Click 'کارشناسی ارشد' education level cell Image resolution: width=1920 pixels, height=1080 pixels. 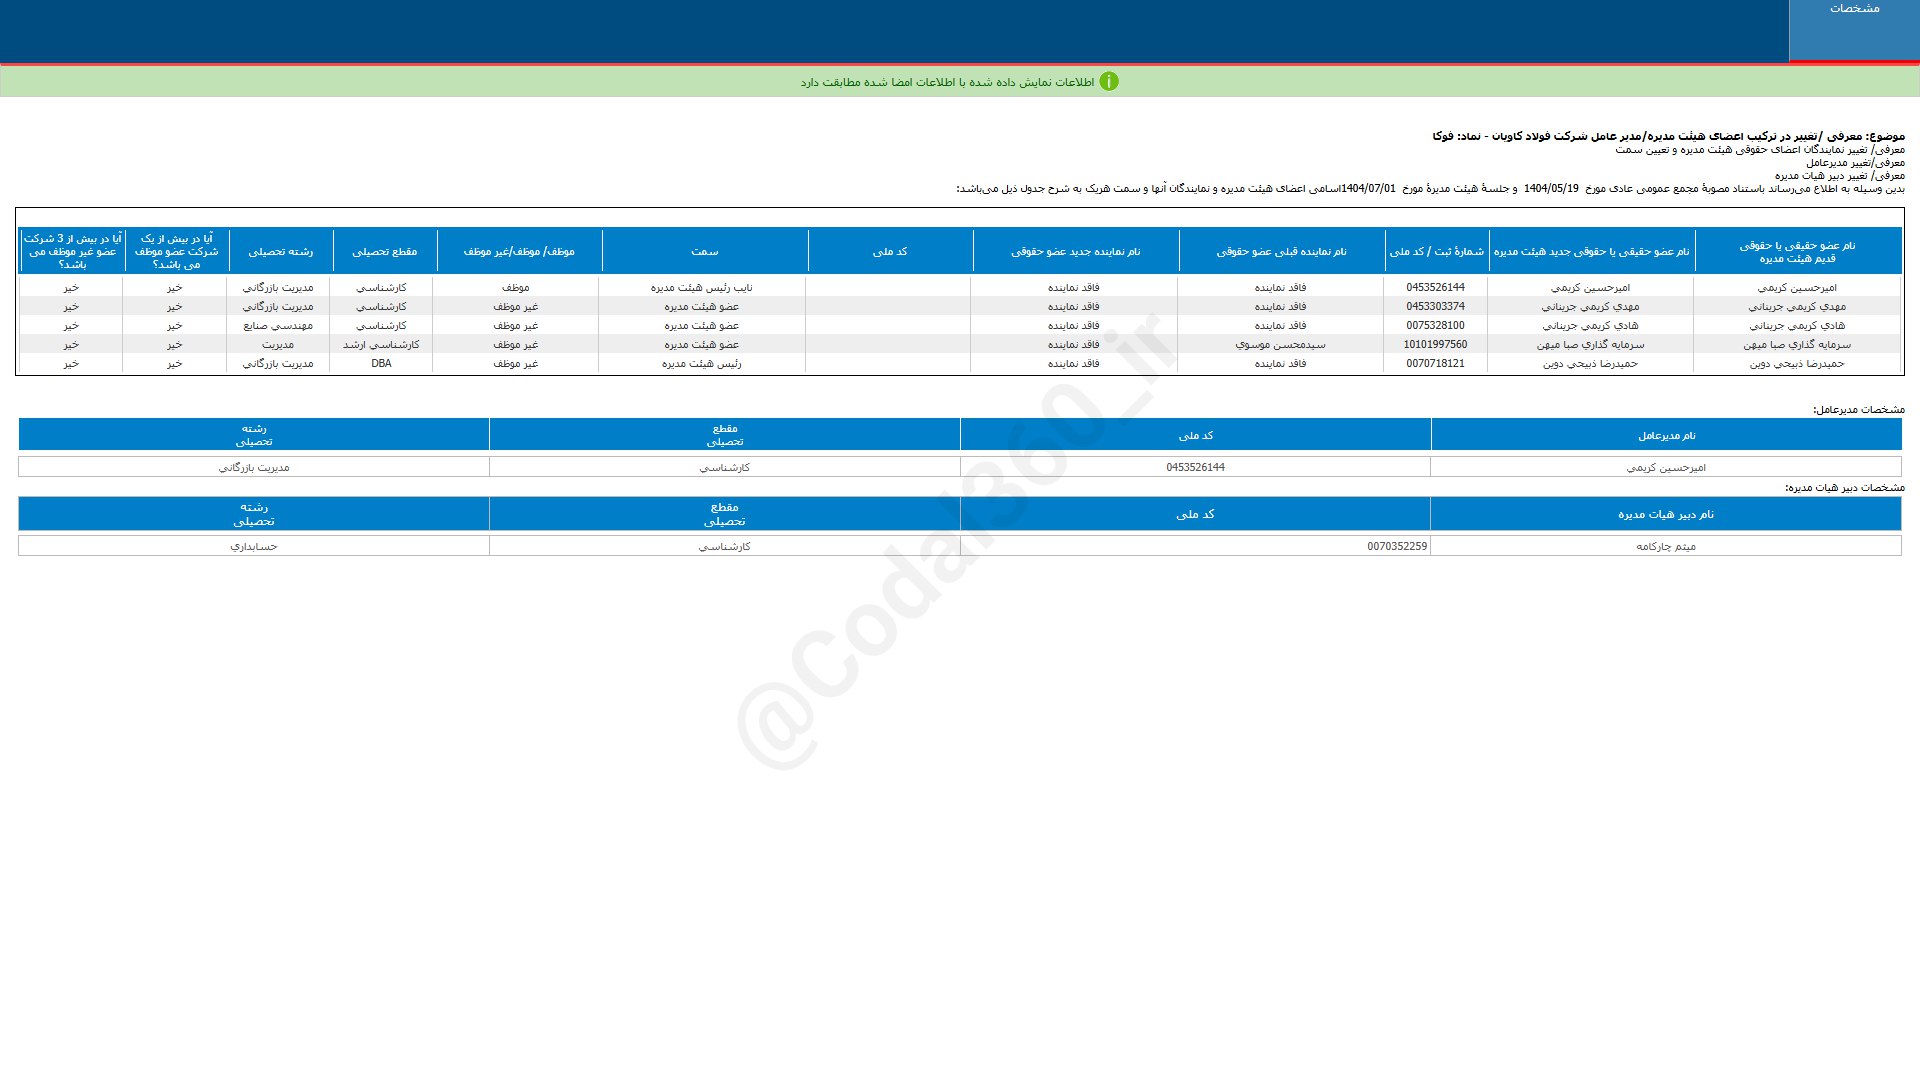click(381, 345)
